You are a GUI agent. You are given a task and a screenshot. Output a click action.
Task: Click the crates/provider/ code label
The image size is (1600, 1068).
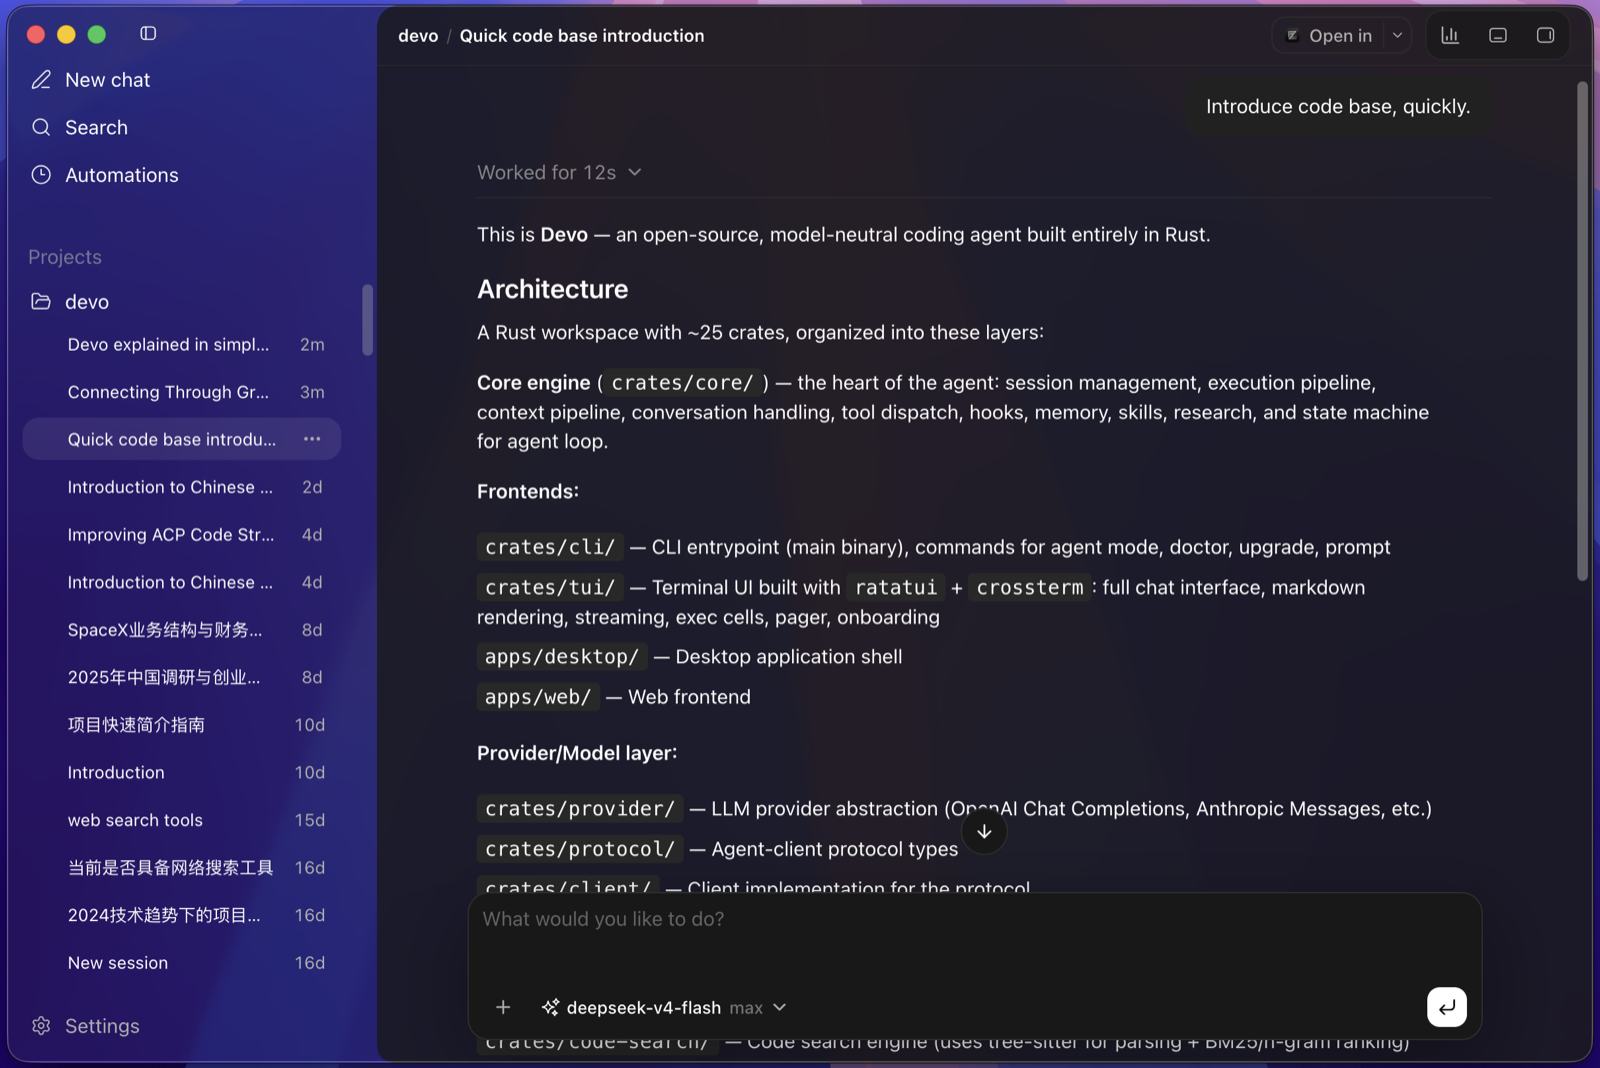coord(580,808)
